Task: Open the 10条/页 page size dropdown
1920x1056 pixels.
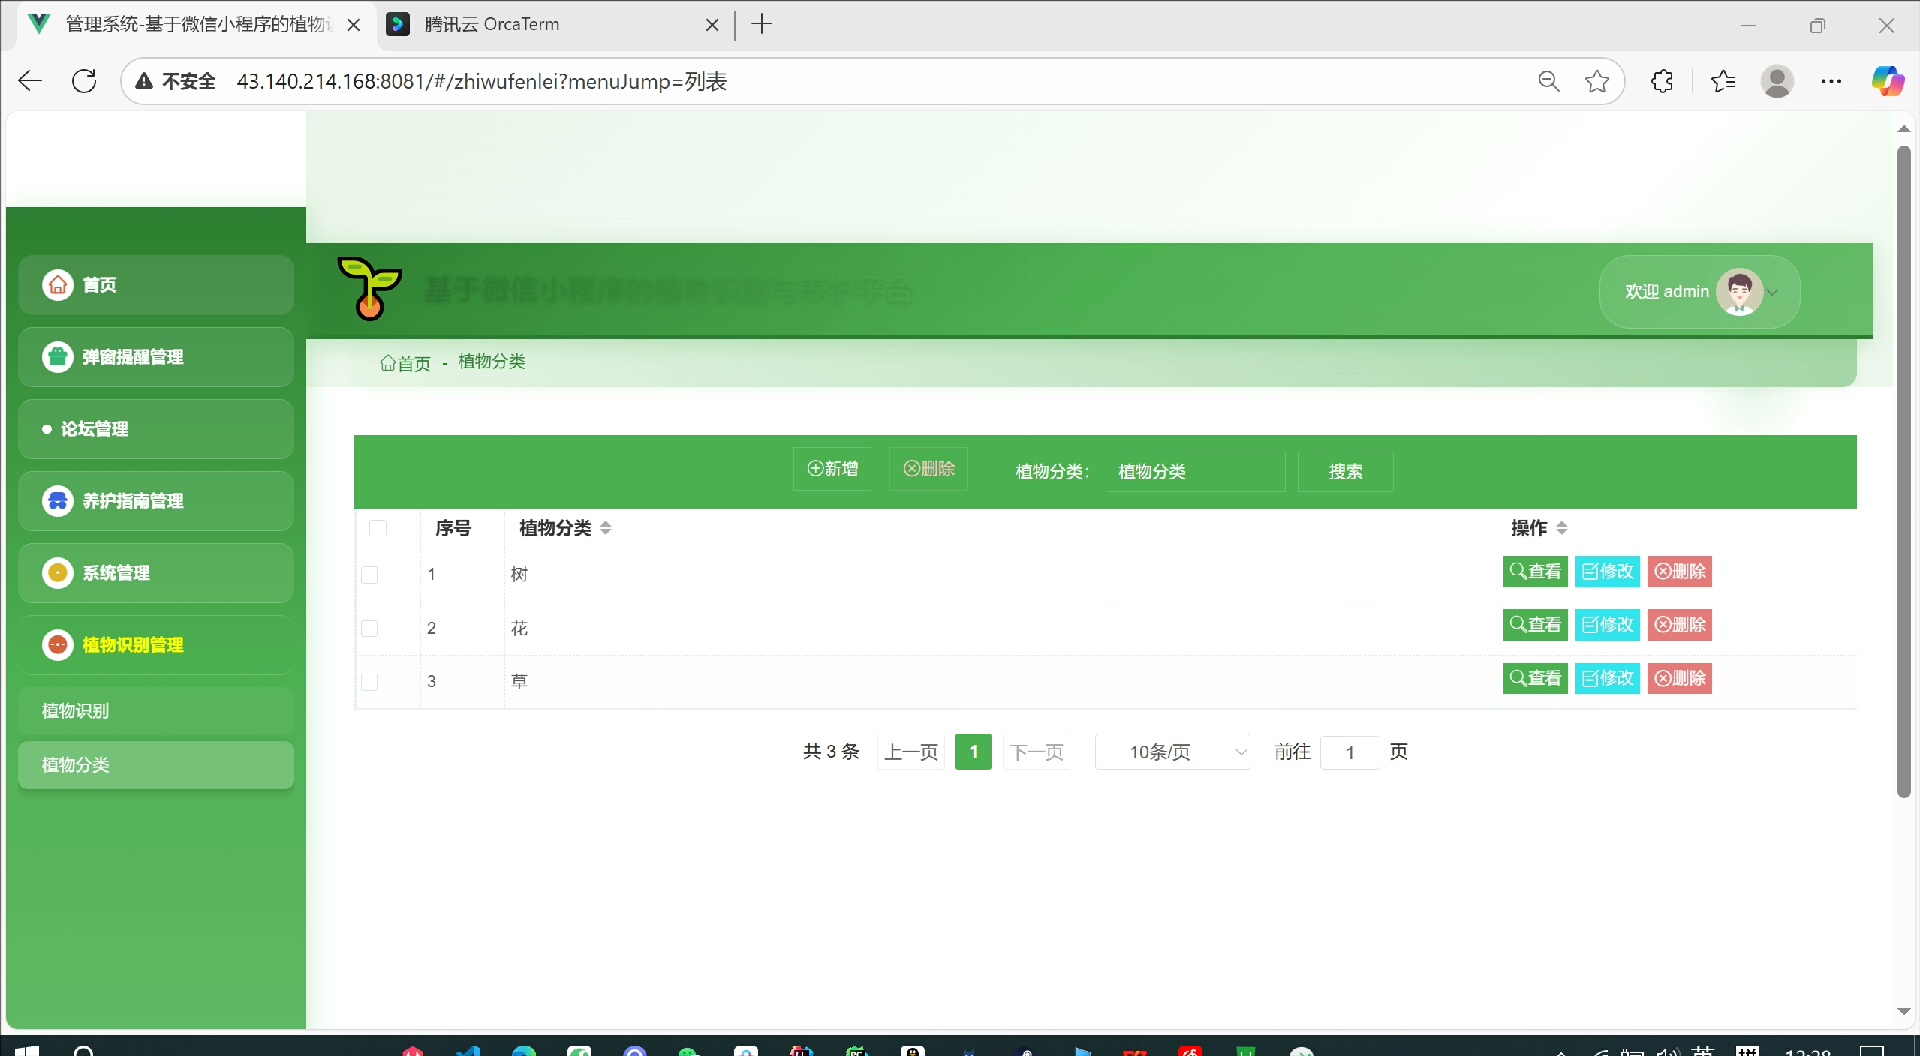Action: pyautogui.click(x=1174, y=752)
